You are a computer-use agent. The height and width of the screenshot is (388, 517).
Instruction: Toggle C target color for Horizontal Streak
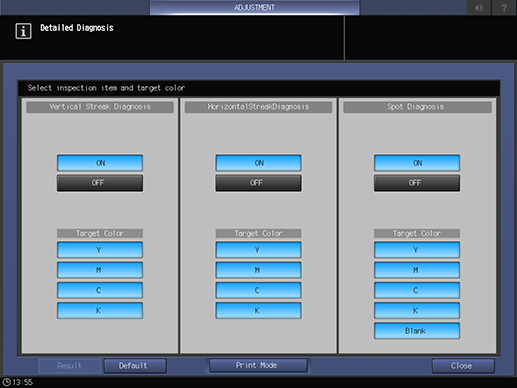pyautogui.click(x=258, y=290)
